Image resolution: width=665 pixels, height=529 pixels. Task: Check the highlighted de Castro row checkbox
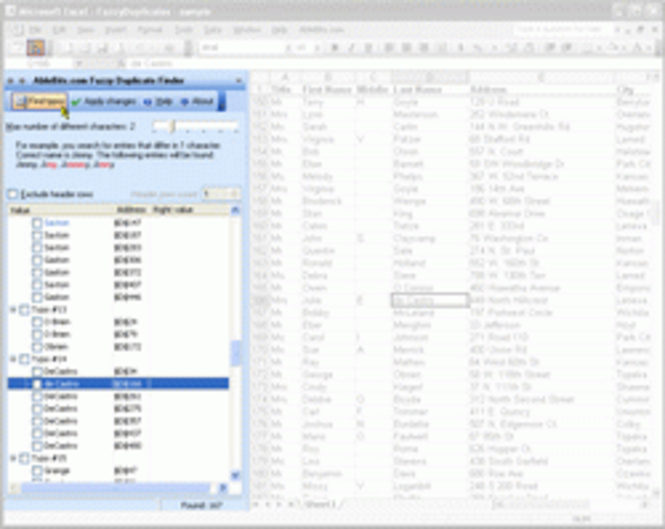(37, 384)
